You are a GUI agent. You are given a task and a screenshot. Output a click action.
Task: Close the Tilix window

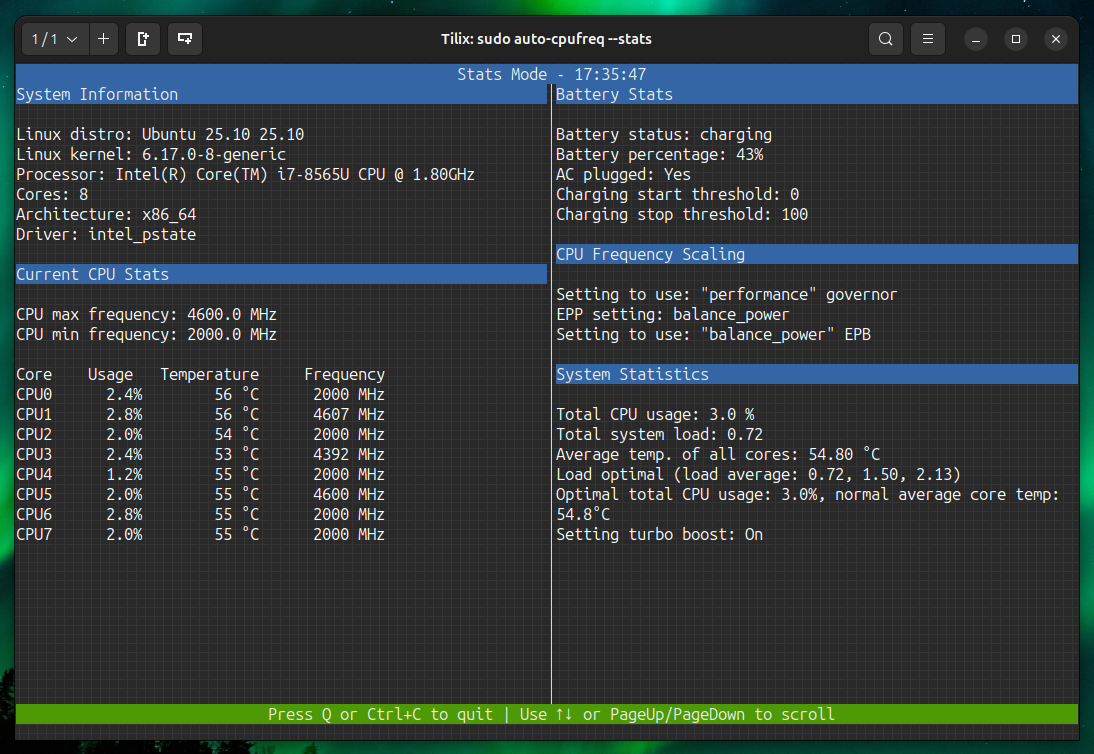(x=1056, y=39)
